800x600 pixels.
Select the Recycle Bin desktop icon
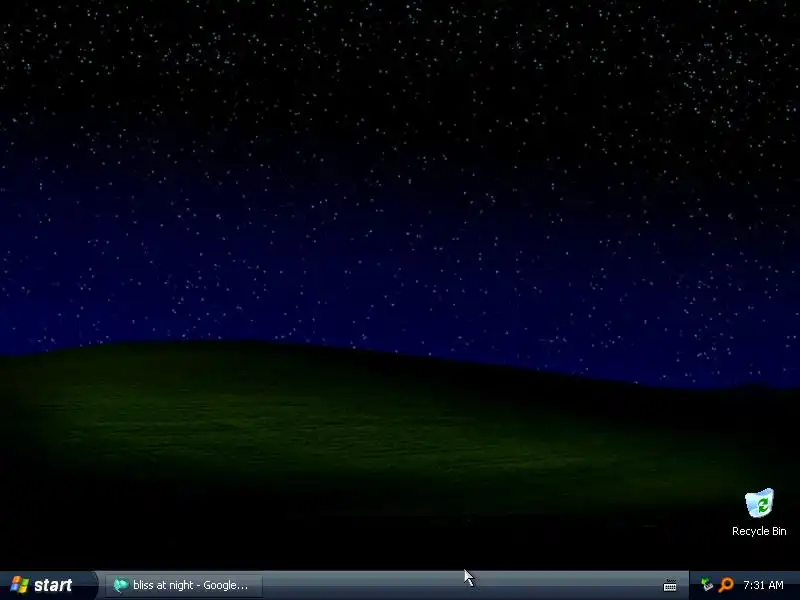pos(759,512)
